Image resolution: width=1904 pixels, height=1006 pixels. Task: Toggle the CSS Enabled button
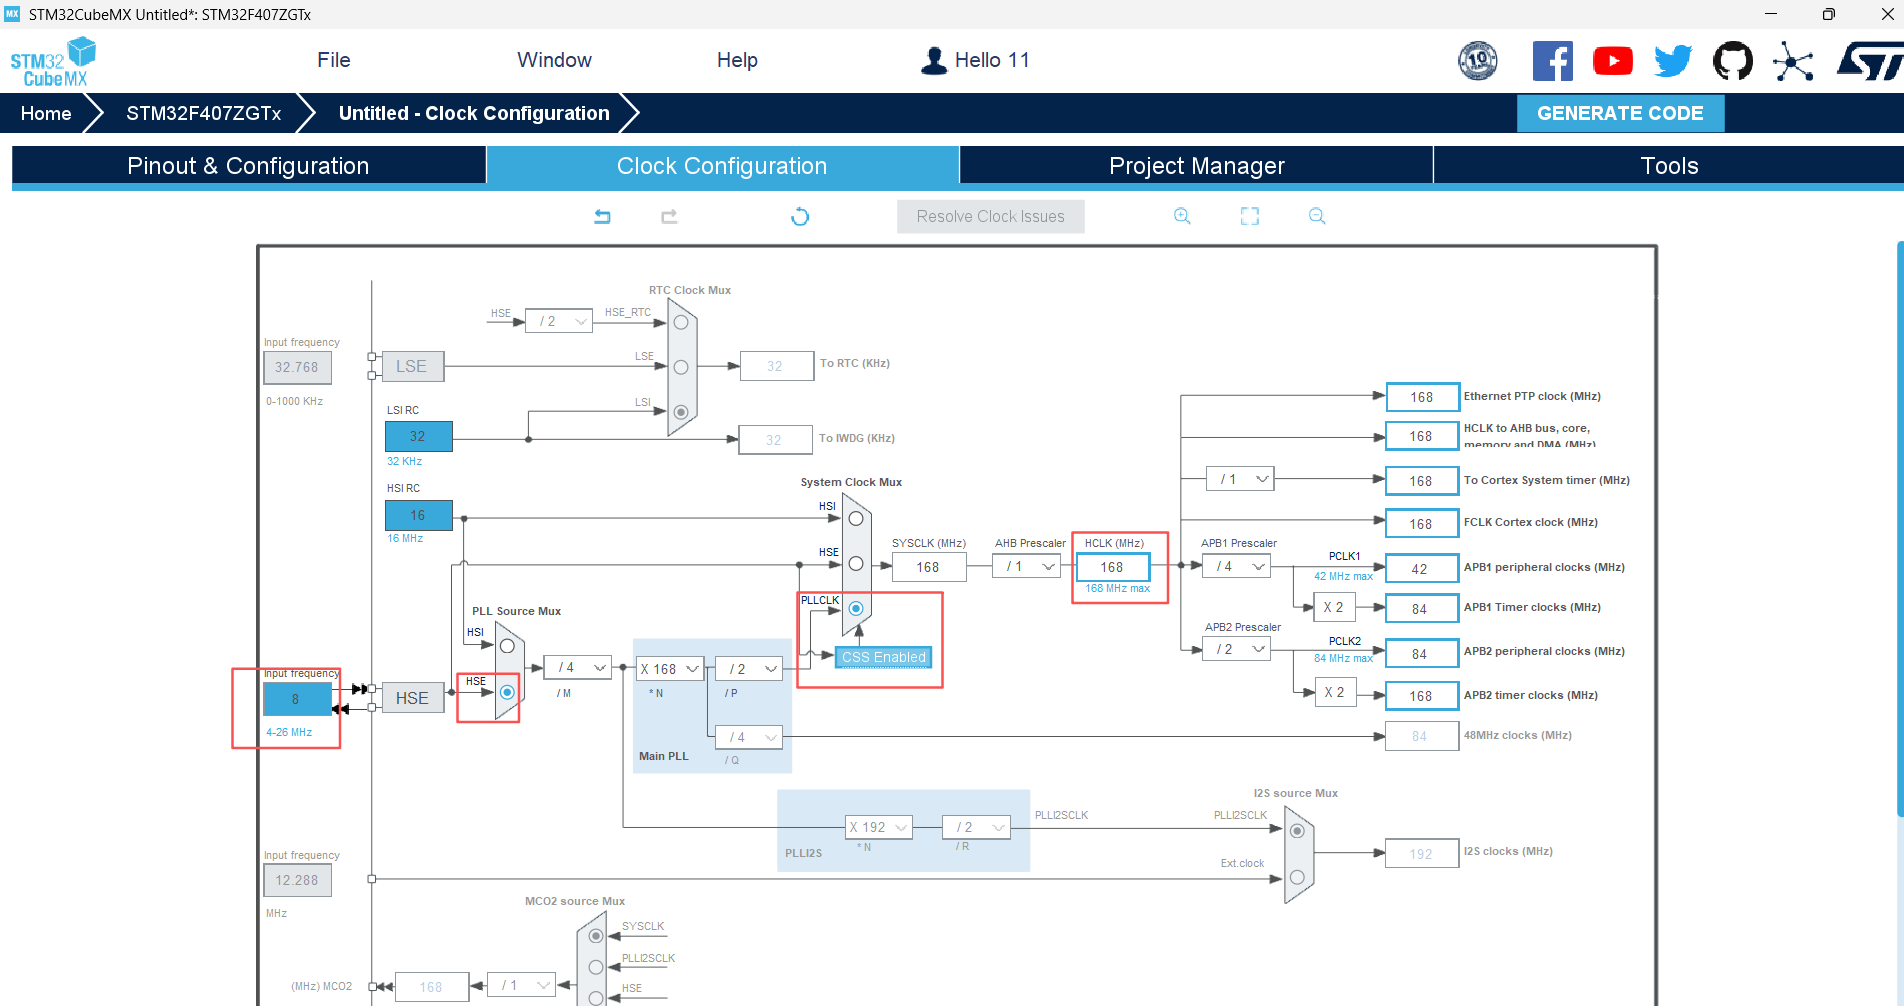[x=884, y=657]
